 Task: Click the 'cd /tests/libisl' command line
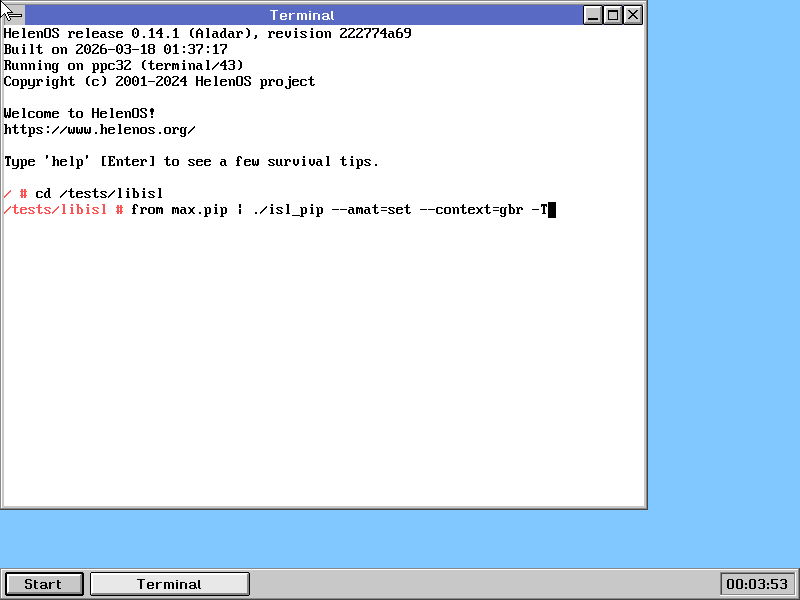pyautogui.click(x=98, y=194)
